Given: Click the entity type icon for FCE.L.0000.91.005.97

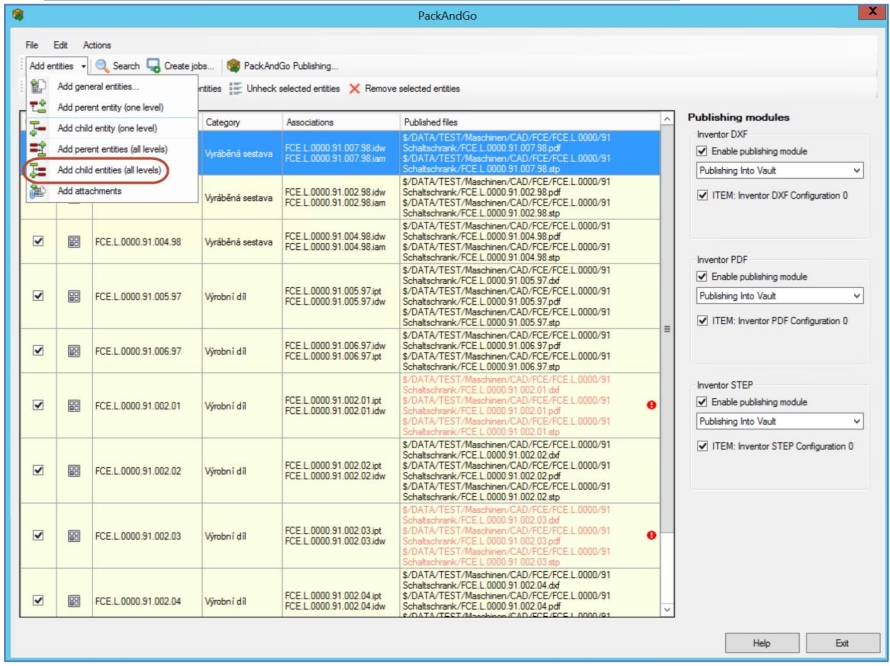Looking at the screenshot, I should tap(74, 296).
